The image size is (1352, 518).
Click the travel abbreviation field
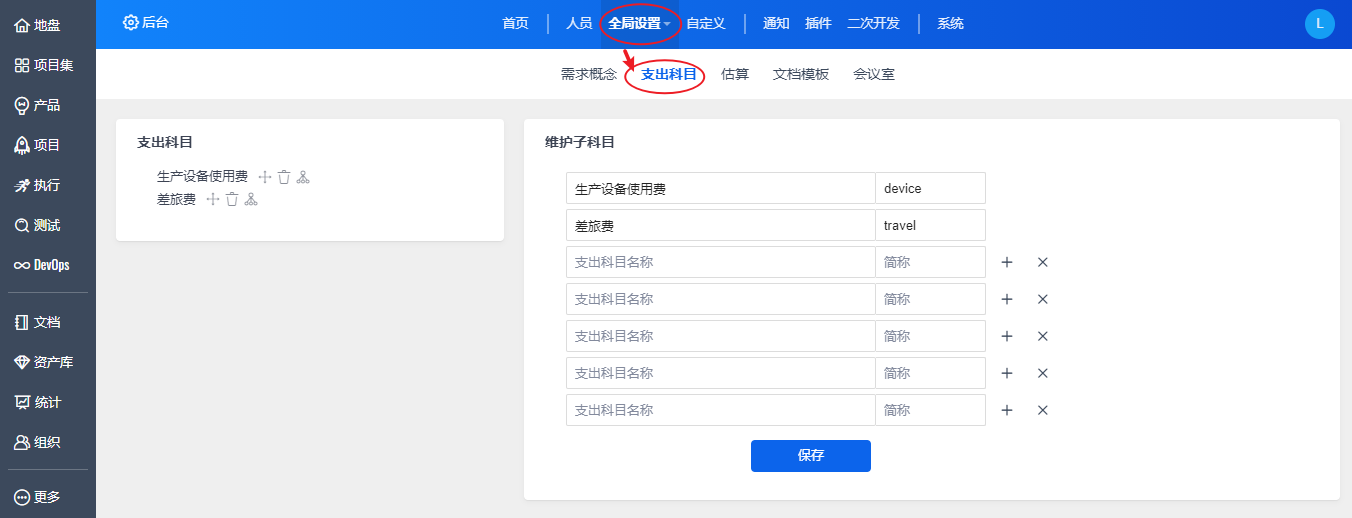[930, 225]
